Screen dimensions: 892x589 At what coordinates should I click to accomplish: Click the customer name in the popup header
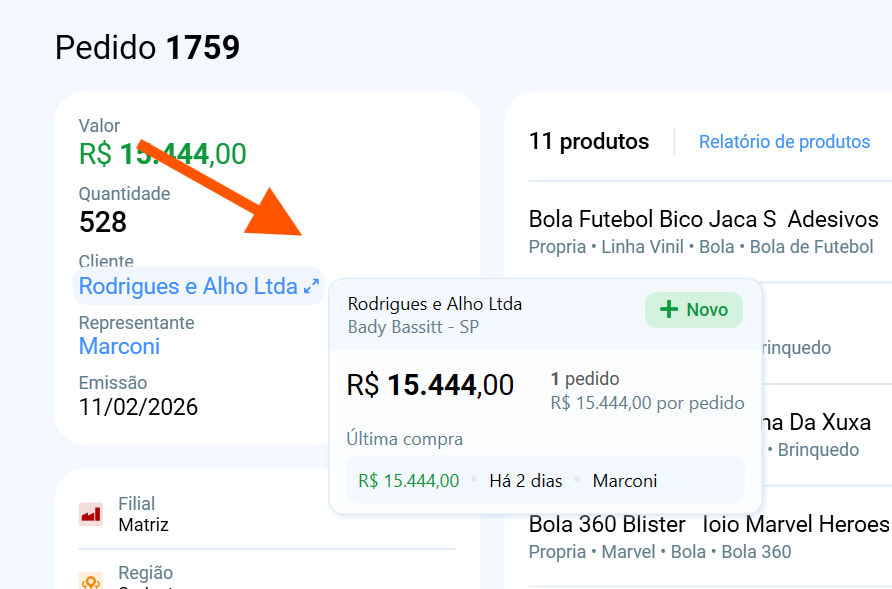[x=435, y=304]
